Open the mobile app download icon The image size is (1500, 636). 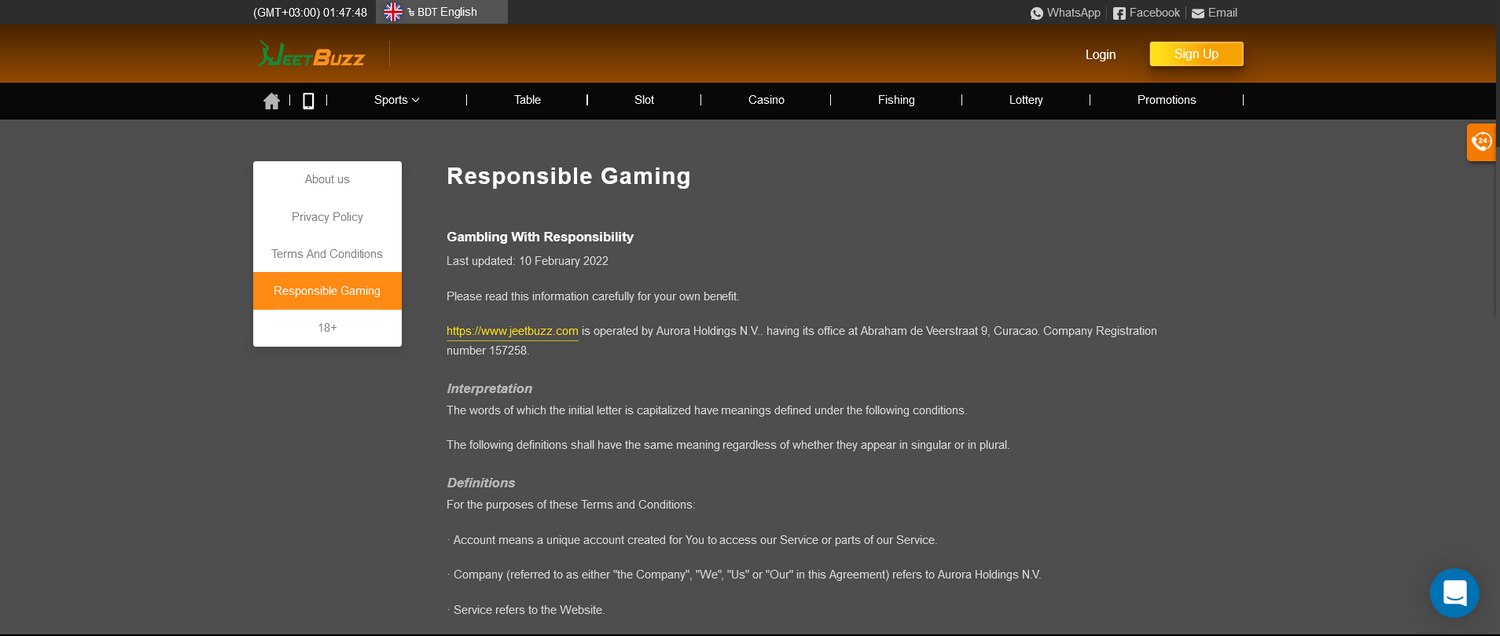tap(308, 100)
